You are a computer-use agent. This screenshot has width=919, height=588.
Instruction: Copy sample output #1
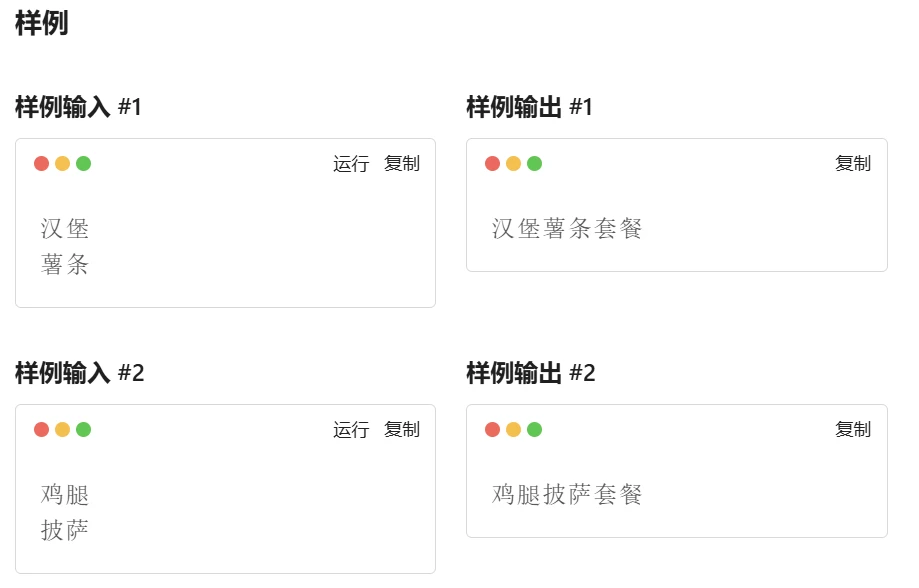click(853, 164)
